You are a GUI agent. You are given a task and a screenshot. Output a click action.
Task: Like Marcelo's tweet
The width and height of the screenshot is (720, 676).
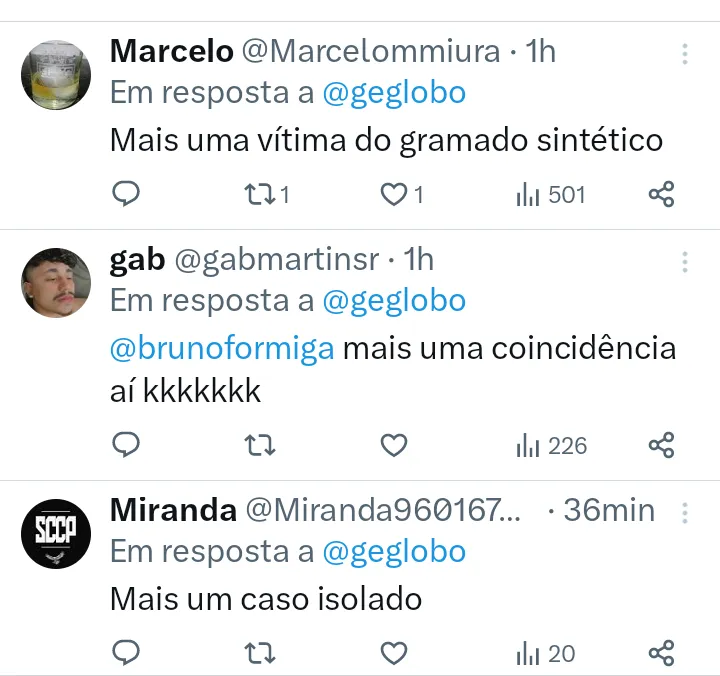(x=395, y=194)
